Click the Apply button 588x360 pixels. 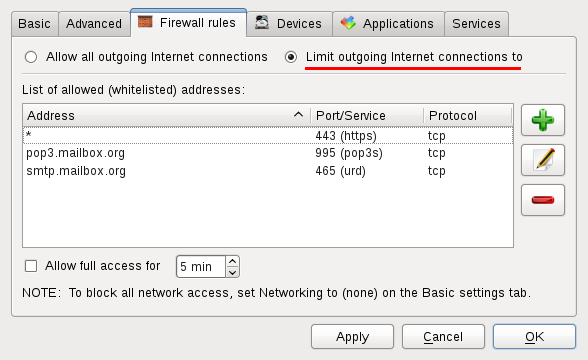(352, 336)
